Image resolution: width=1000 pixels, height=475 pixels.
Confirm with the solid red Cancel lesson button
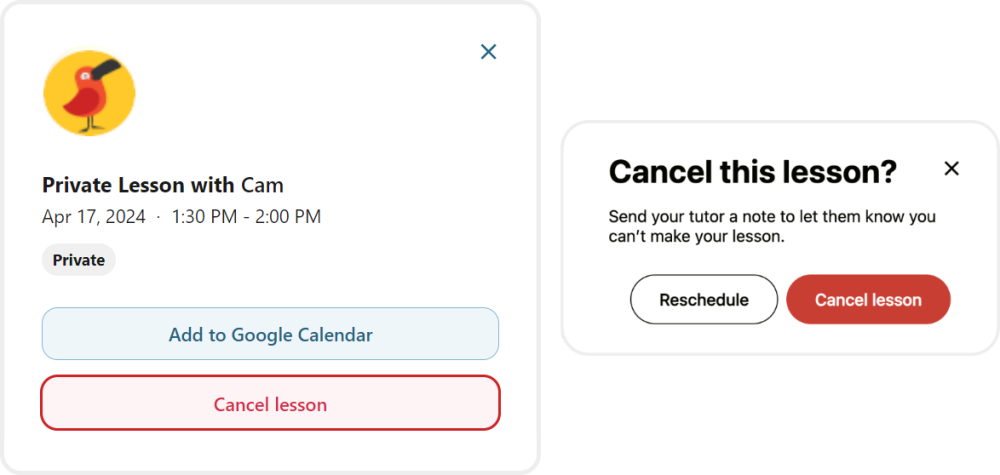(868, 300)
